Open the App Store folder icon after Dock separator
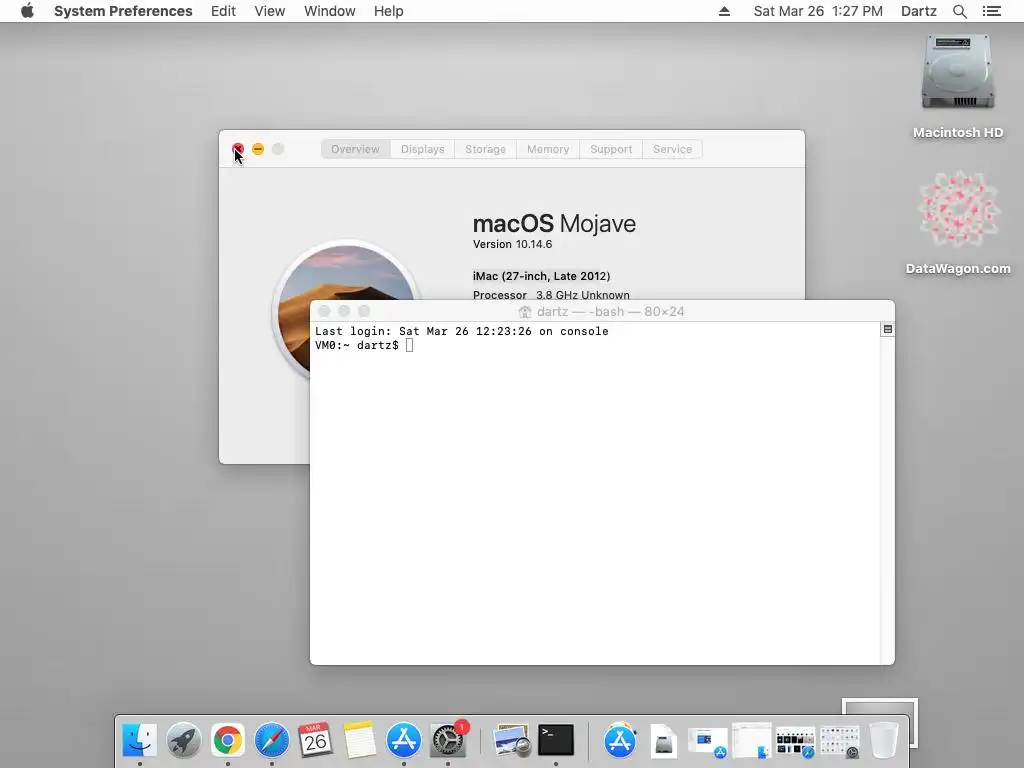Screen dimensions: 1024x768 point(620,740)
